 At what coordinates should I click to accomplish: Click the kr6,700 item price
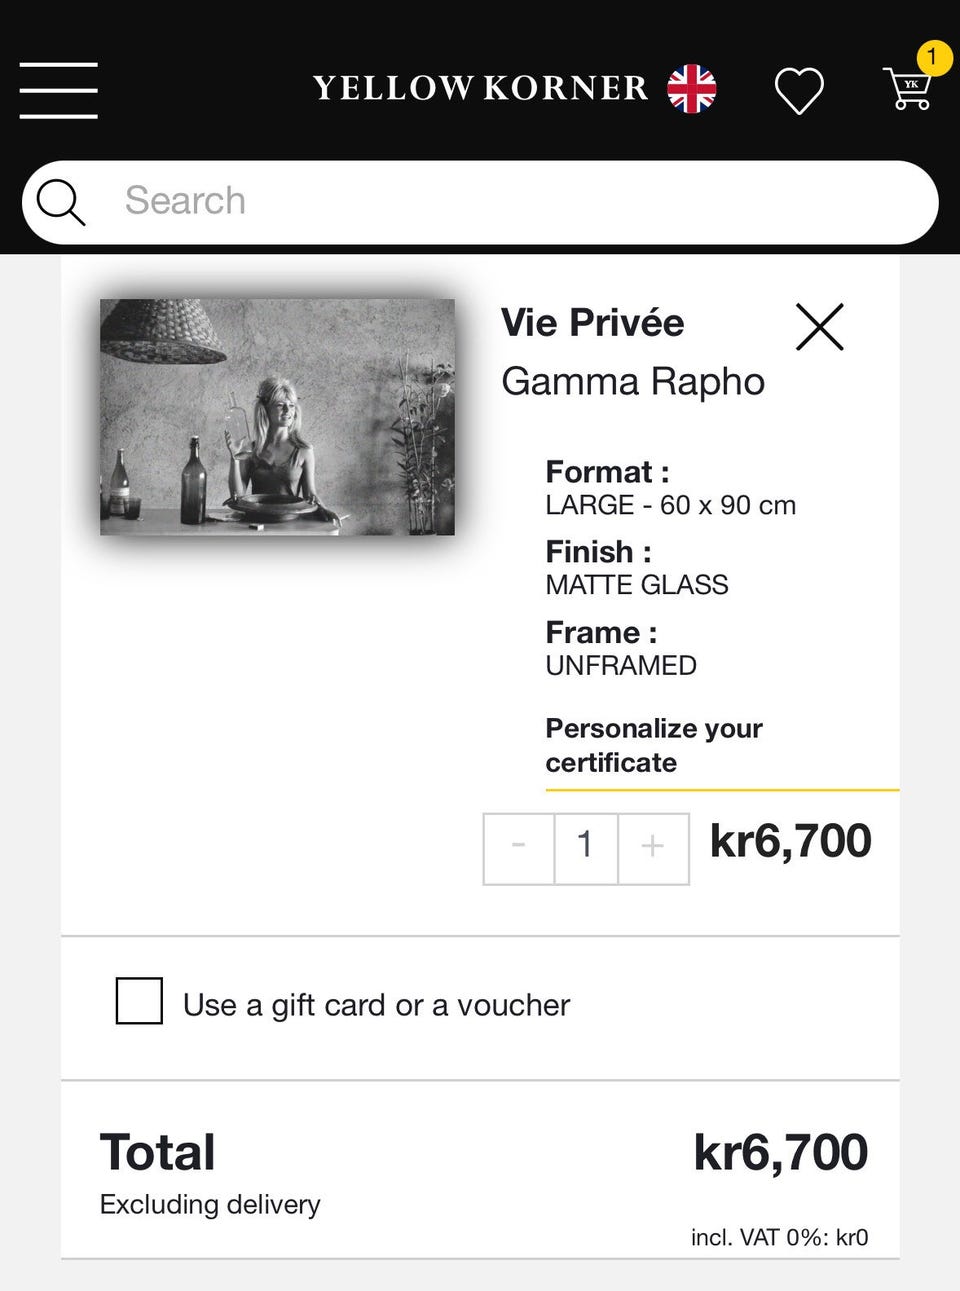pyautogui.click(x=790, y=841)
